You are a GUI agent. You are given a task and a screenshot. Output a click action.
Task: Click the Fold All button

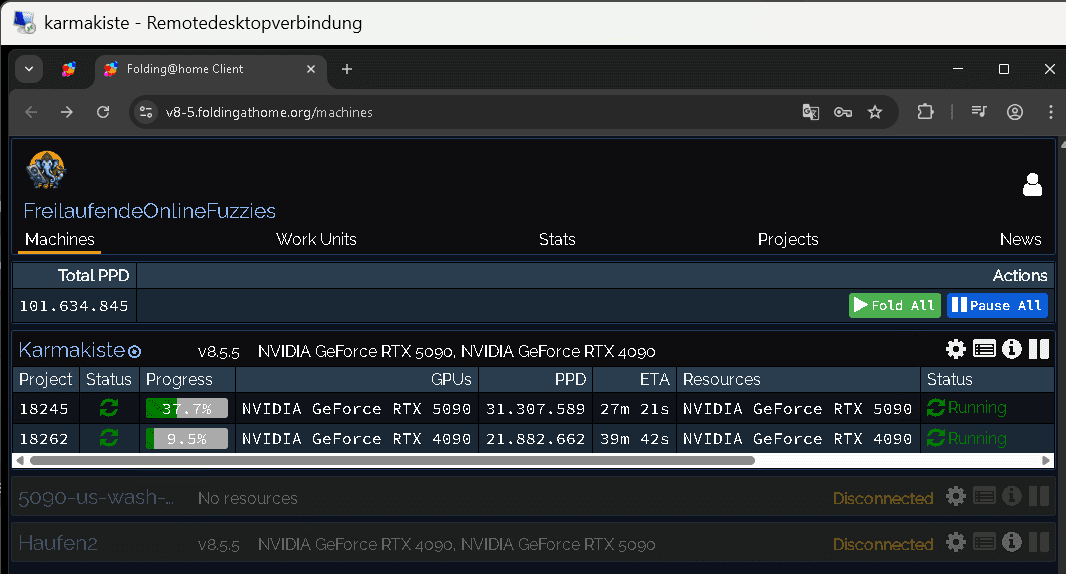point(895,305)
